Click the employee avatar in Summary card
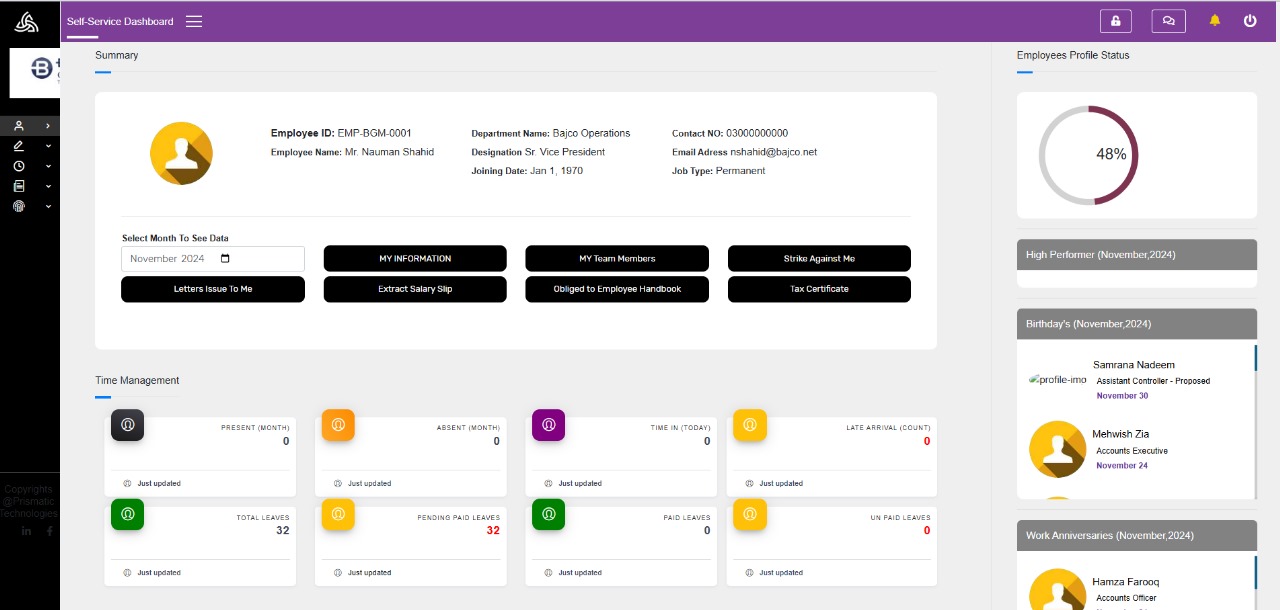Image resolution: width=1280 pixels, height=610 pixels. click(x=181, y=153)
